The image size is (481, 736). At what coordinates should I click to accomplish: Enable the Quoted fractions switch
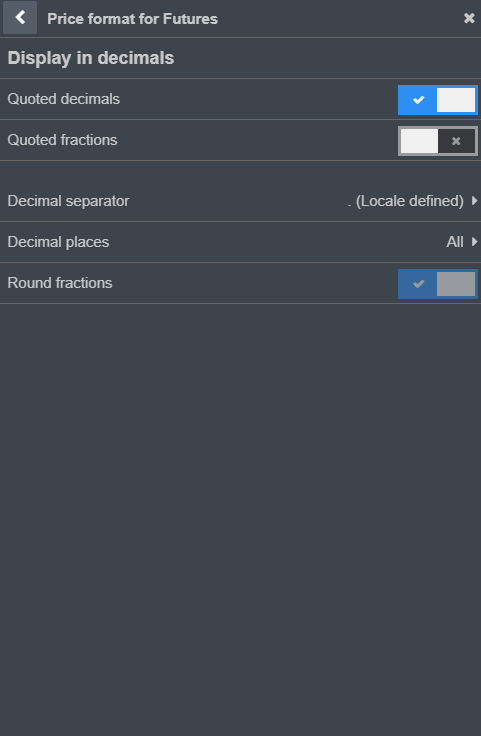pos(438,141)
